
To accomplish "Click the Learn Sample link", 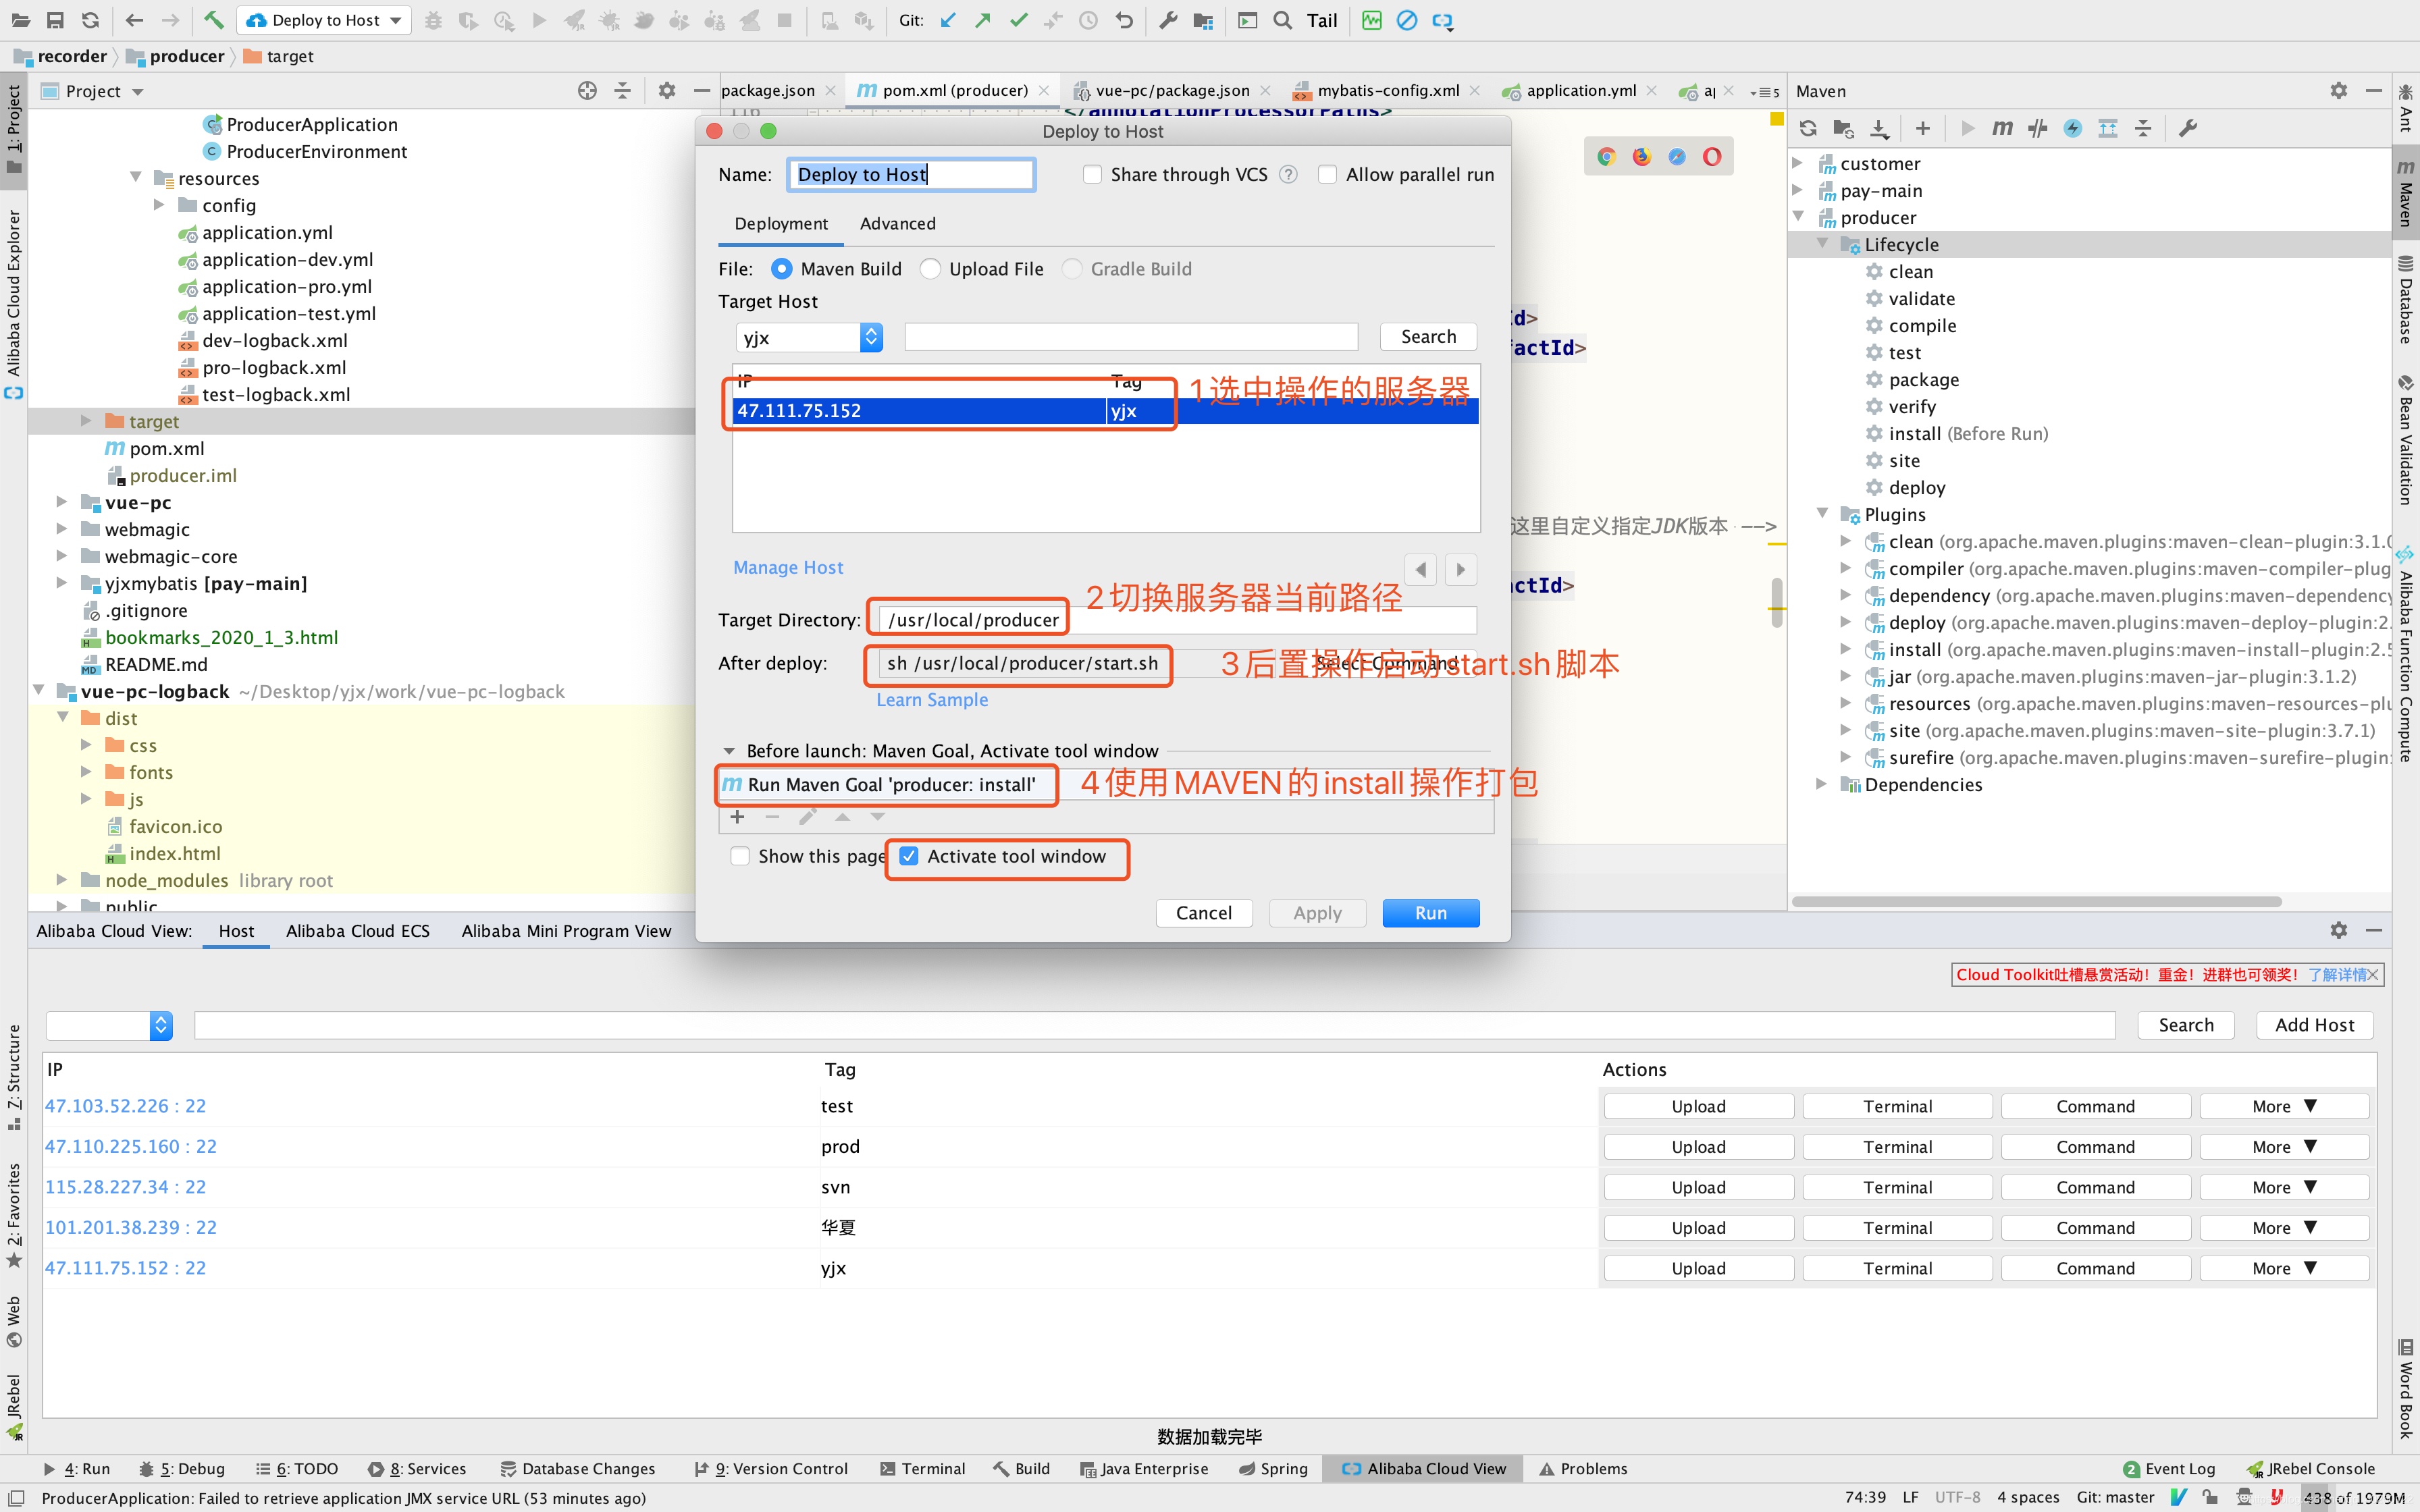I will tap(930, 699).
